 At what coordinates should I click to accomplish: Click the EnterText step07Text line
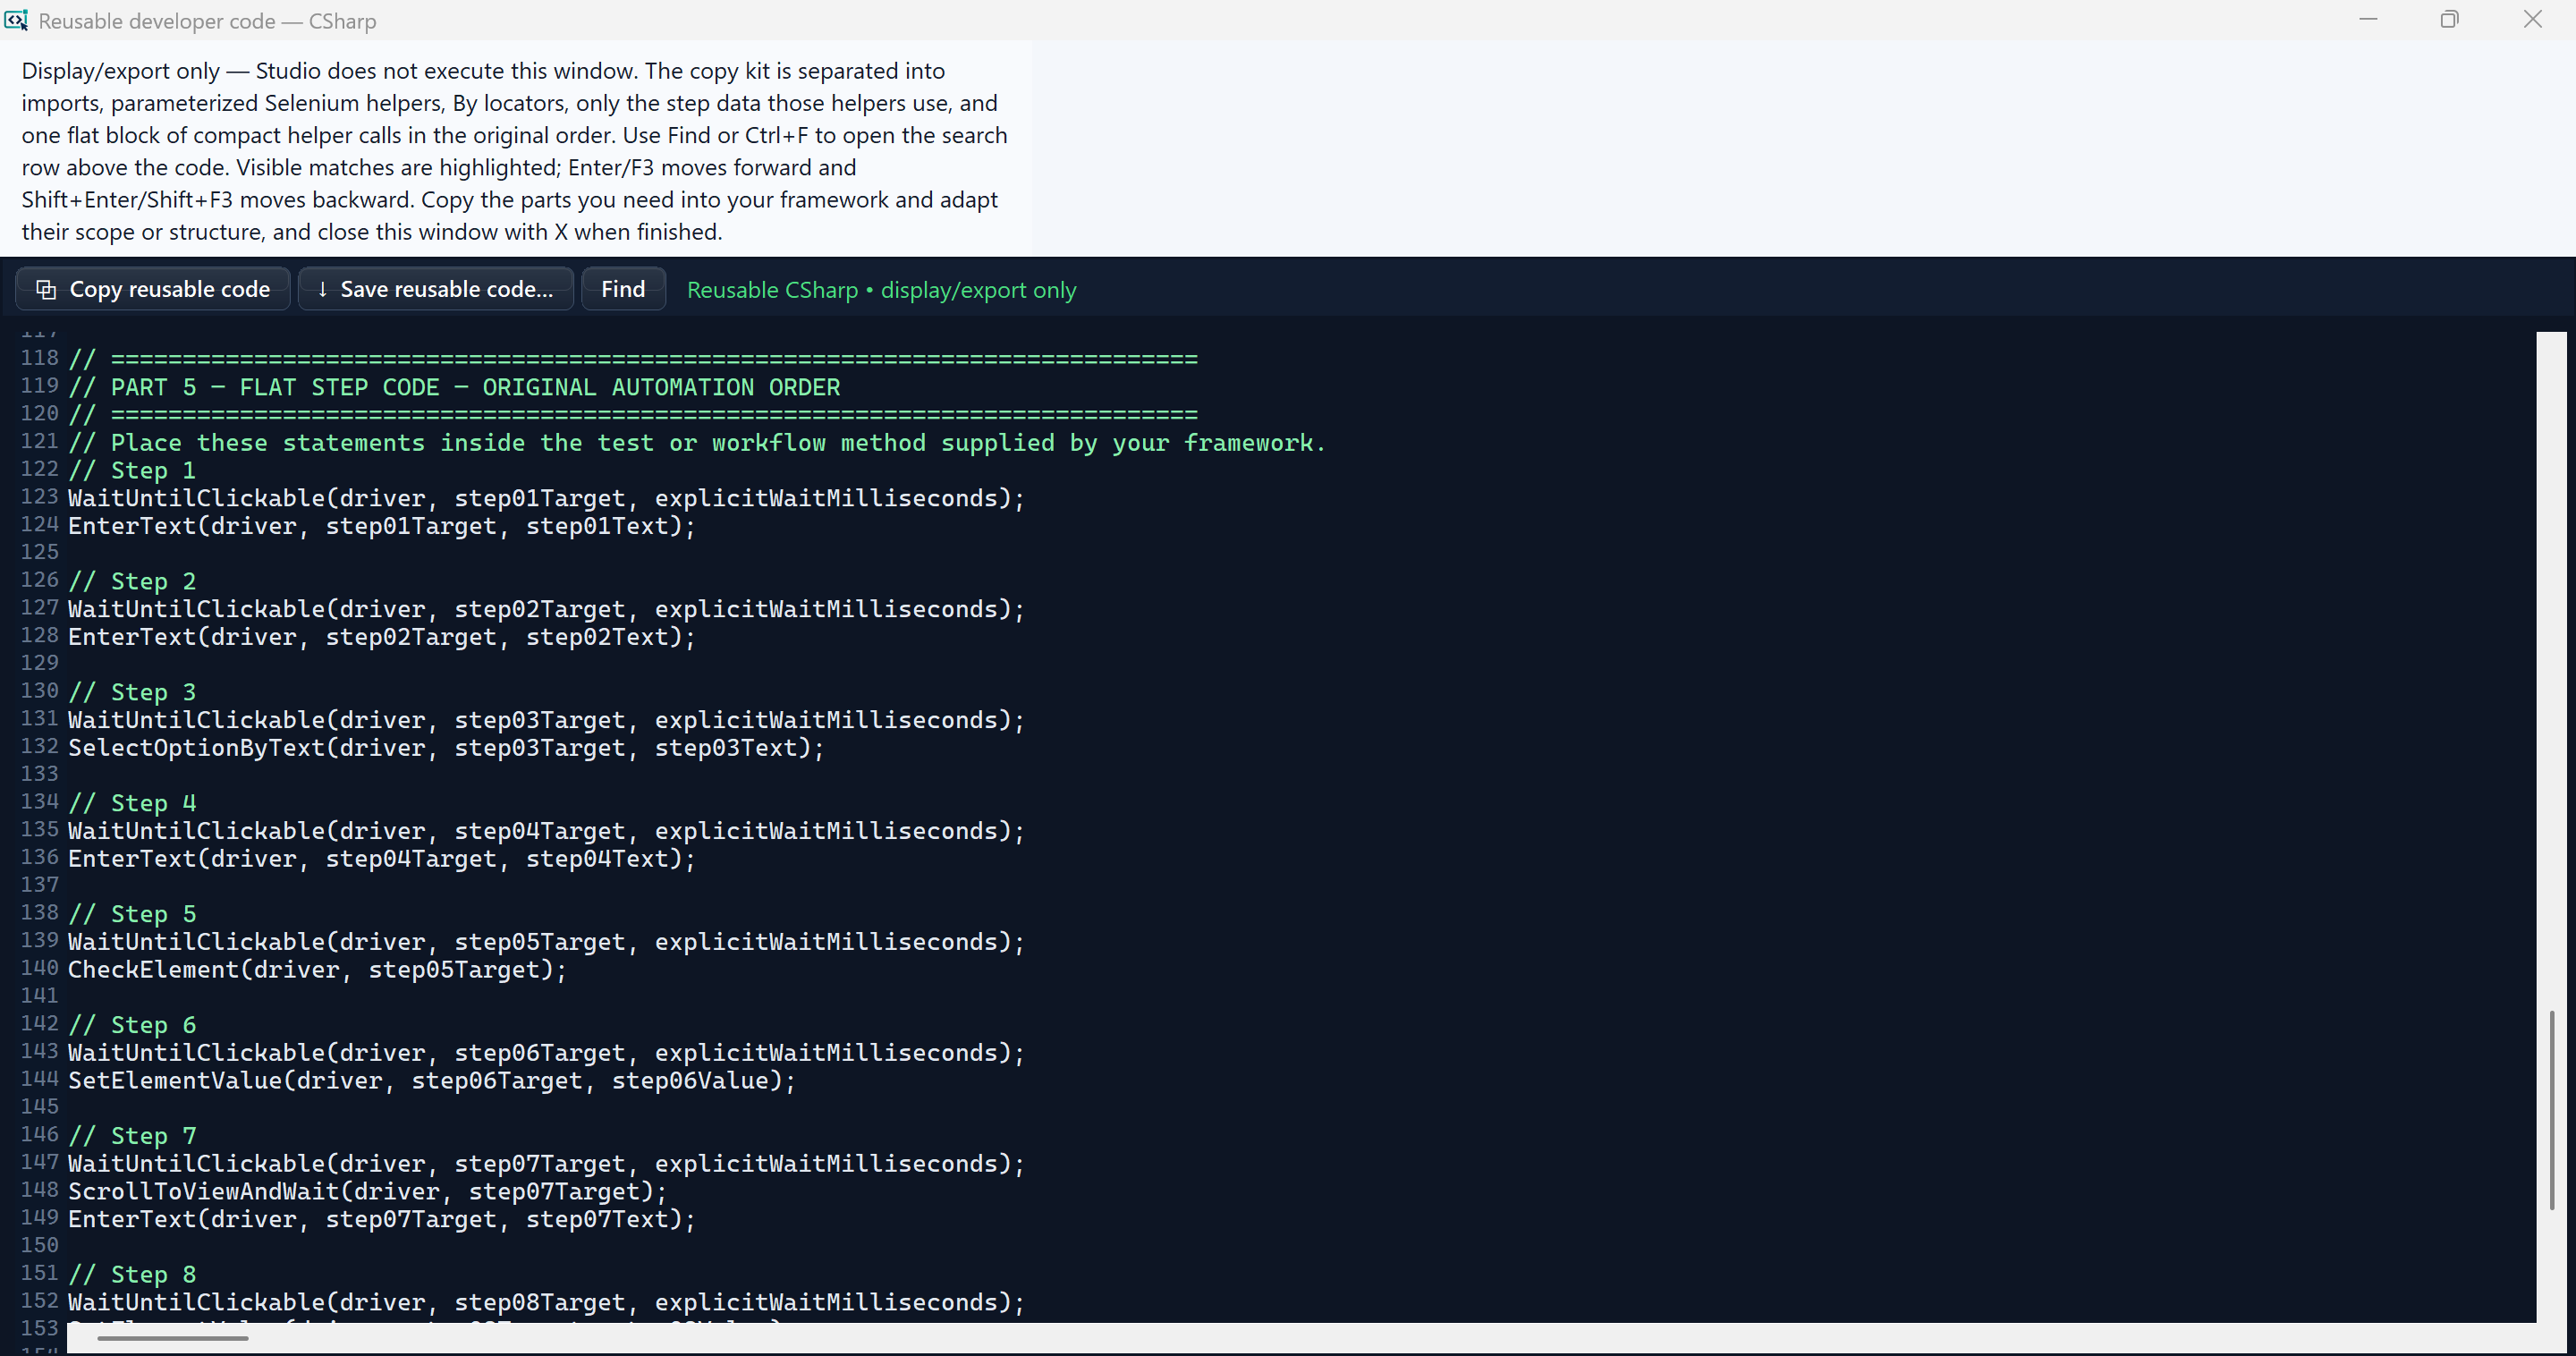[381, 1220]
